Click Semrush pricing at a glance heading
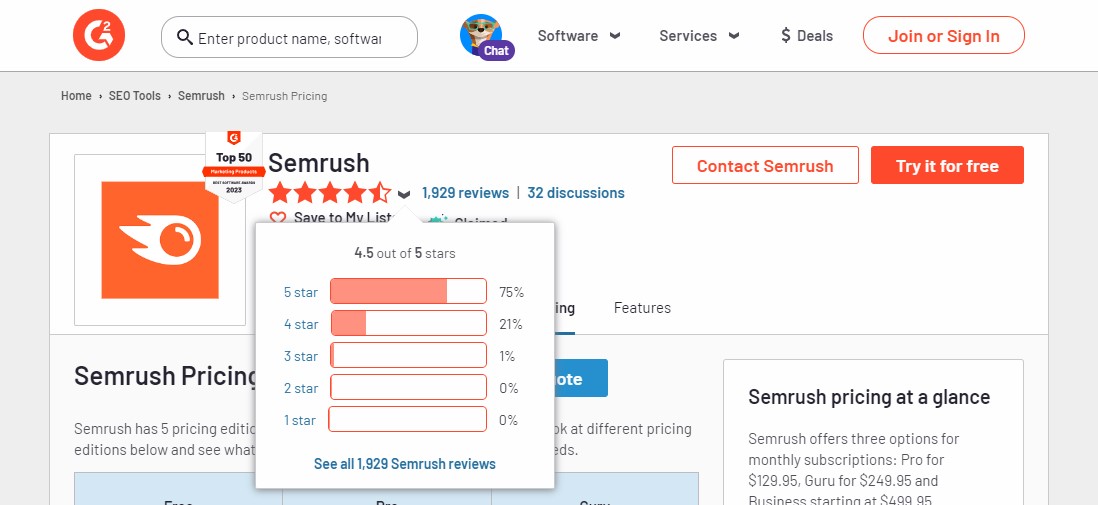The height and width of the screenshot is (505, 1098). pyautogui.click(x=869, y=397)
